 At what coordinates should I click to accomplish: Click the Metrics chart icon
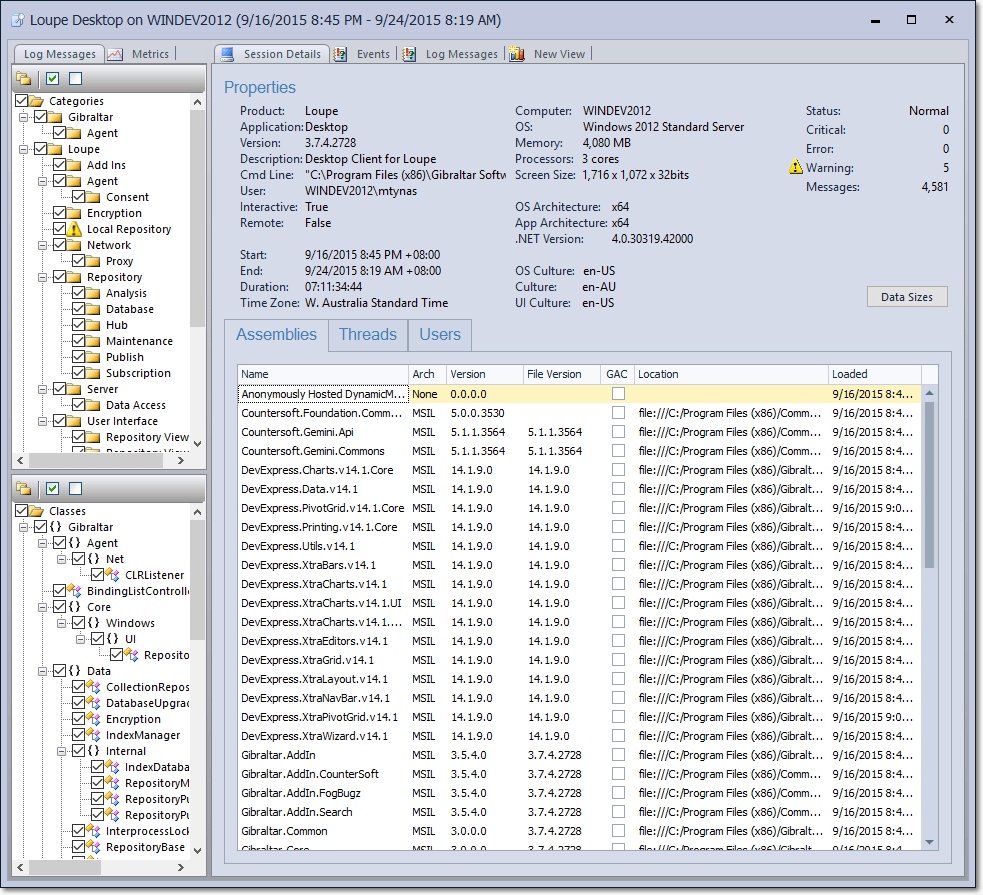click(x=115, y=55)
